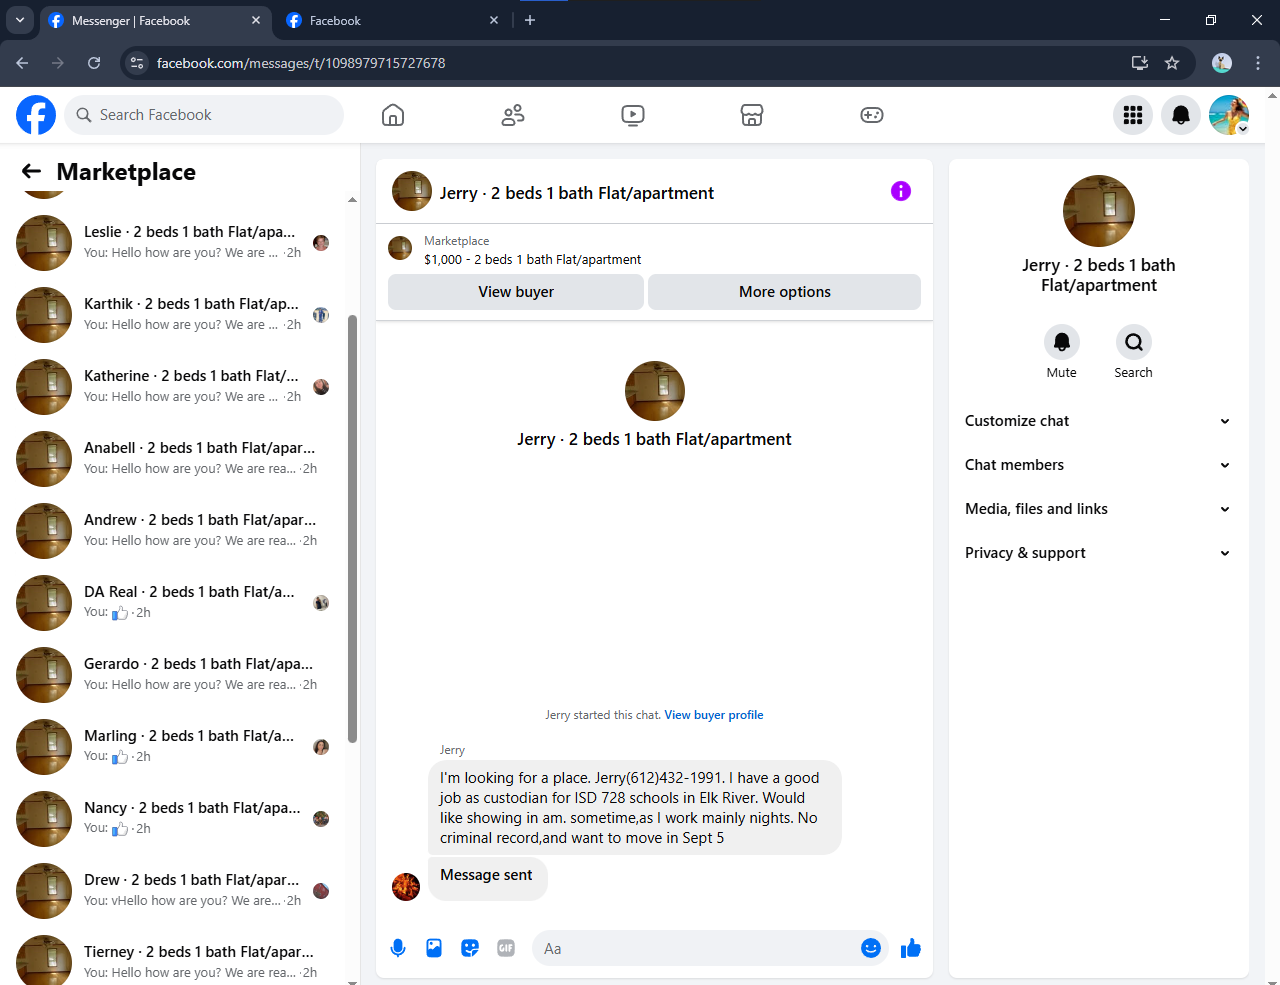
Task: Click the More options button
Action: [785, 292]
